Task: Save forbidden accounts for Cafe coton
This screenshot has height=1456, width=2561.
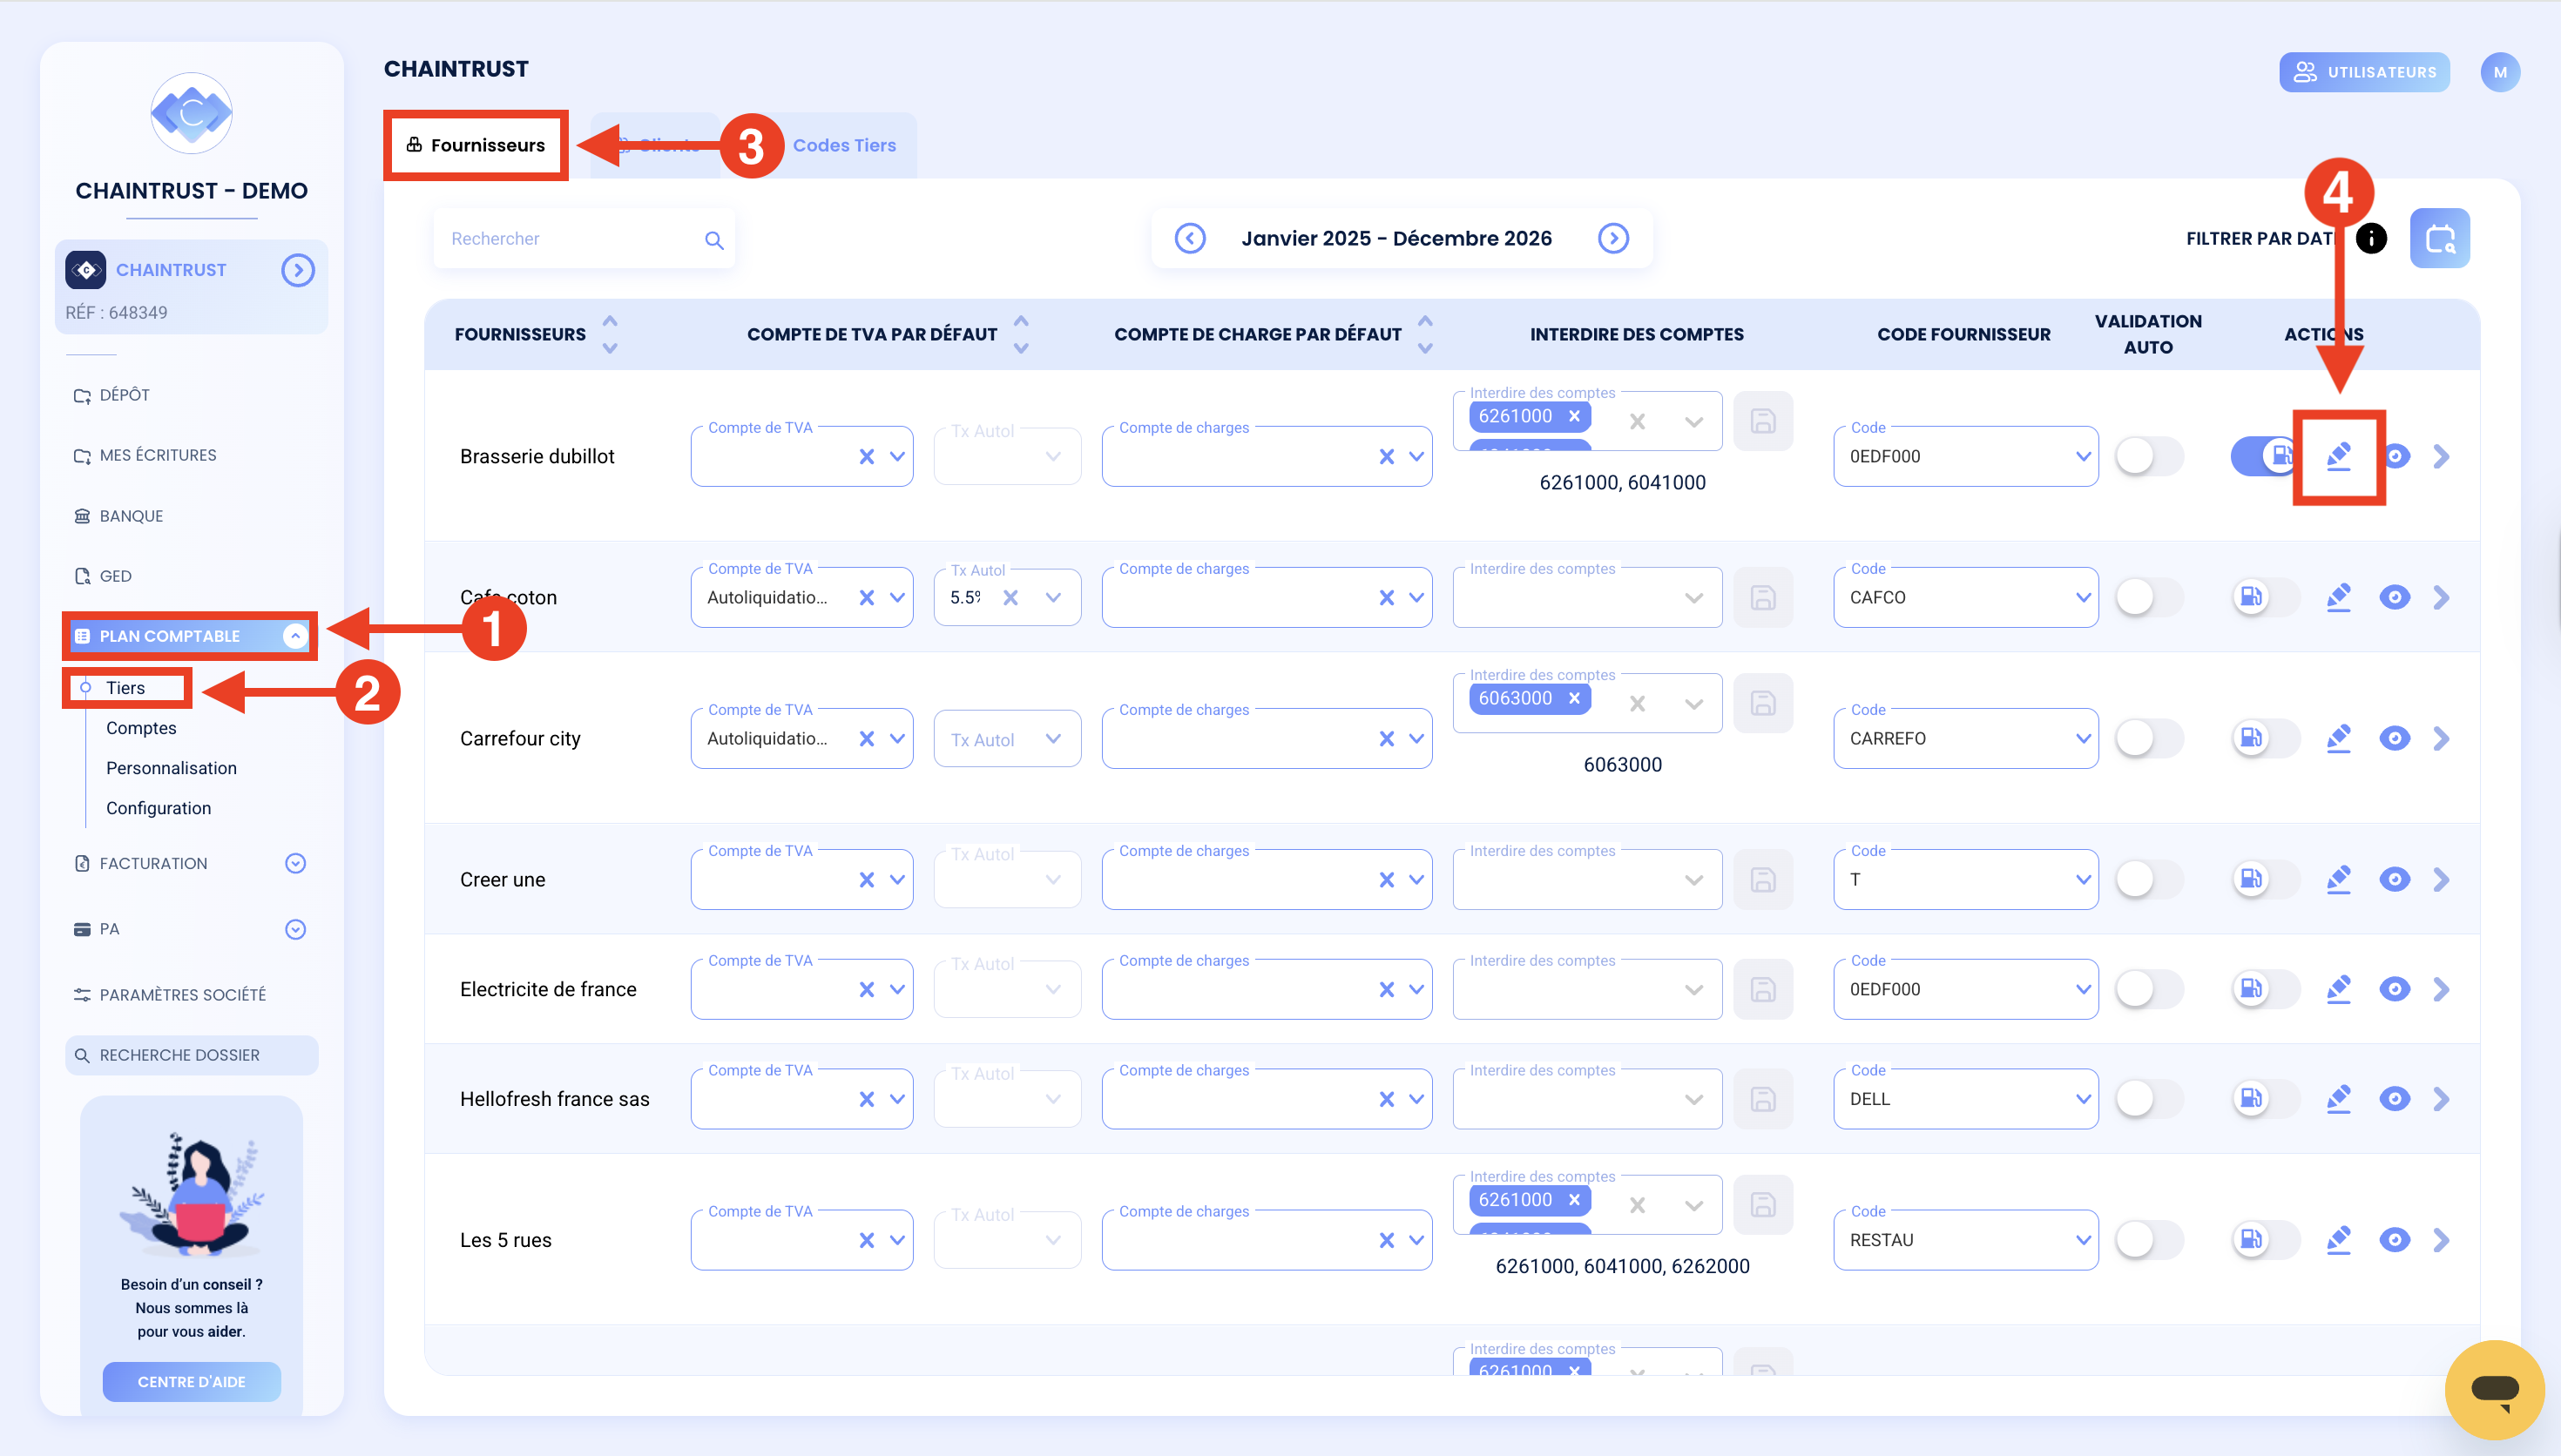Action: click(x=1763, y=597)
